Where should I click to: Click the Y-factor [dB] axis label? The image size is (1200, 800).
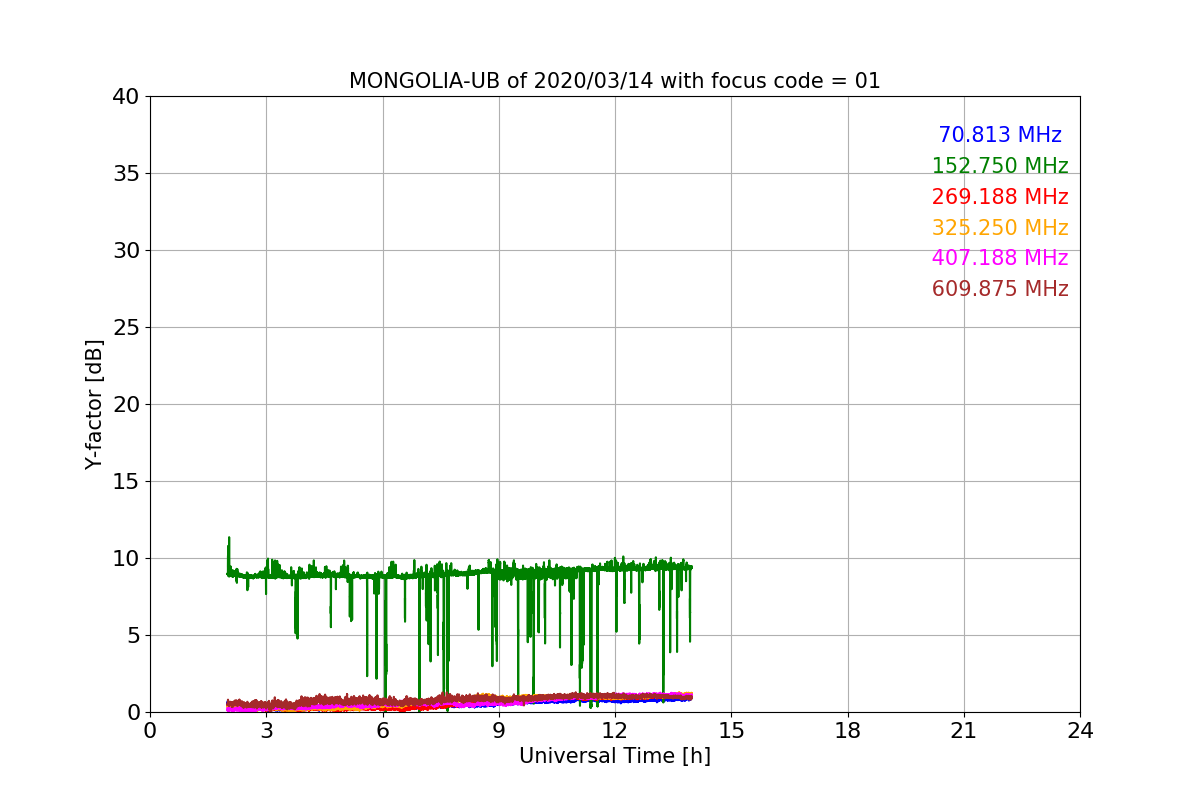pyautogui.click(x=95, y=404)
